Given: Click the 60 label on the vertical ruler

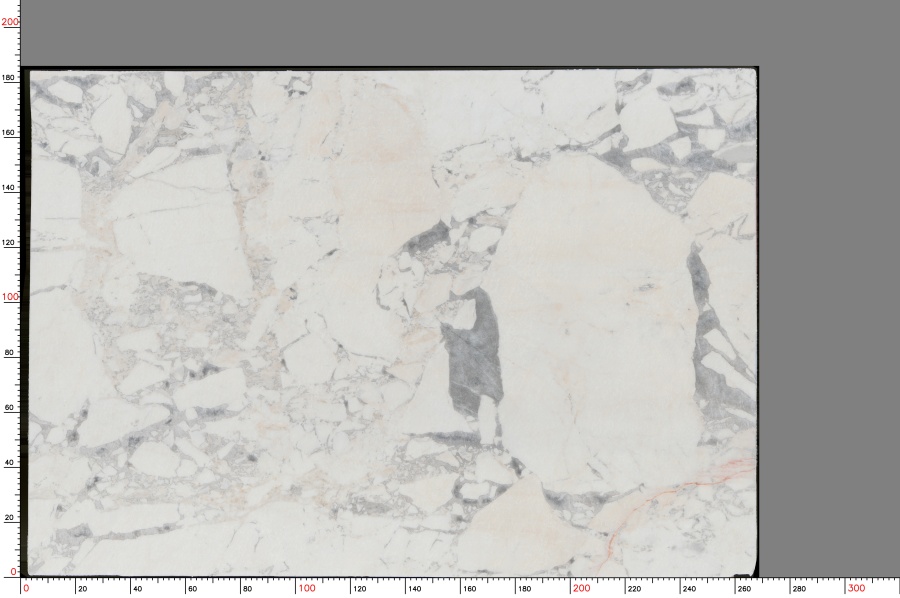Looking at the screenshot, I should pos(9,408).
